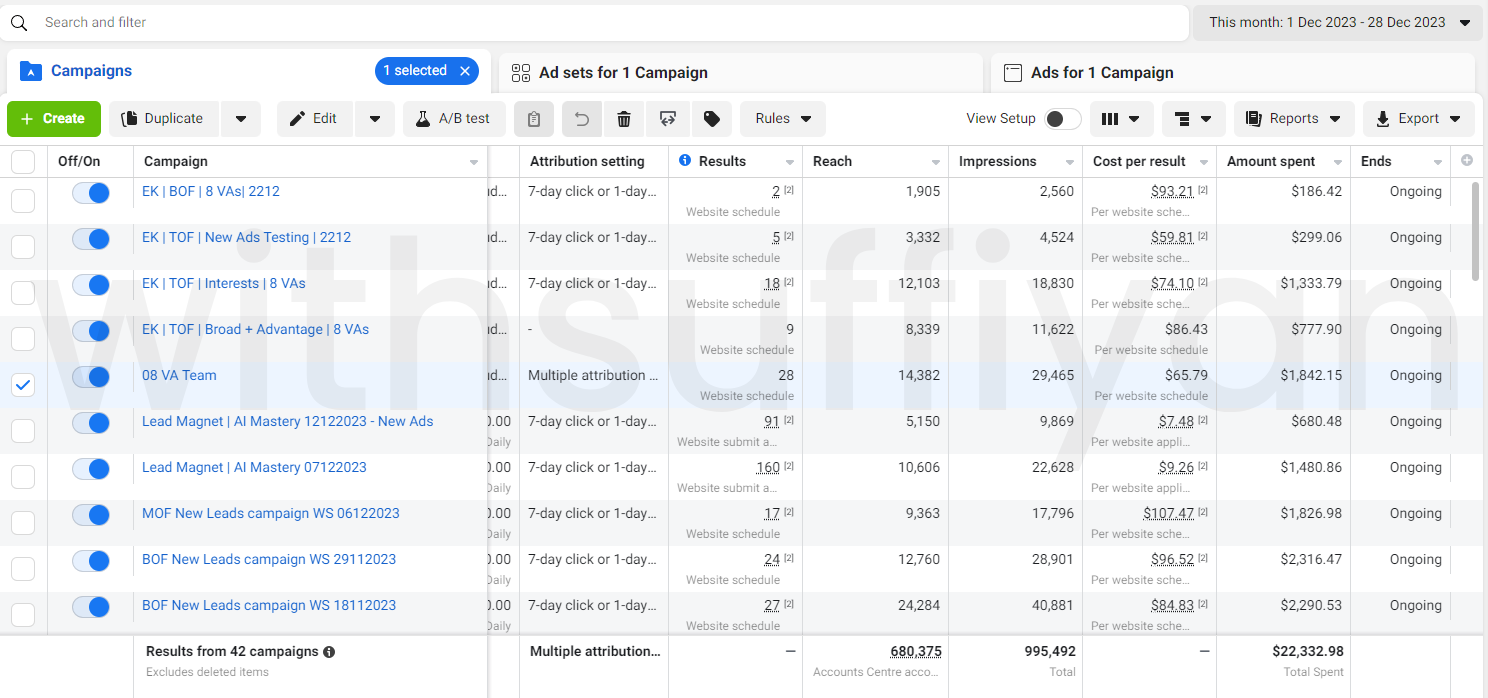Select checkbox for EK | BOF | 8 VAs| 2212
Screen dimensions: 1488x698
pos(23,201)
